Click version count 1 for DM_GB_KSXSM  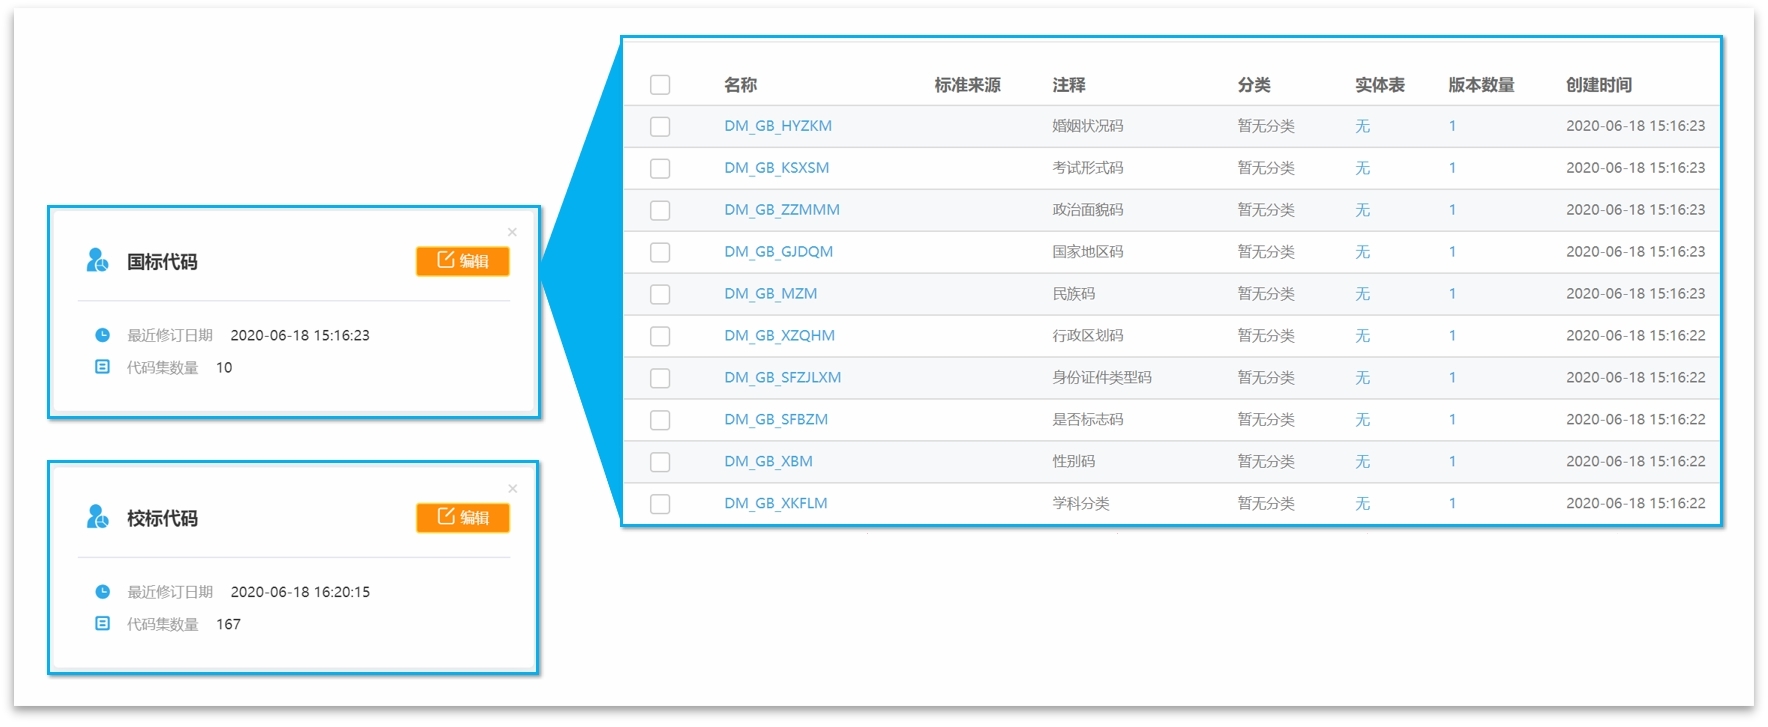click(x=1452, y=168)
